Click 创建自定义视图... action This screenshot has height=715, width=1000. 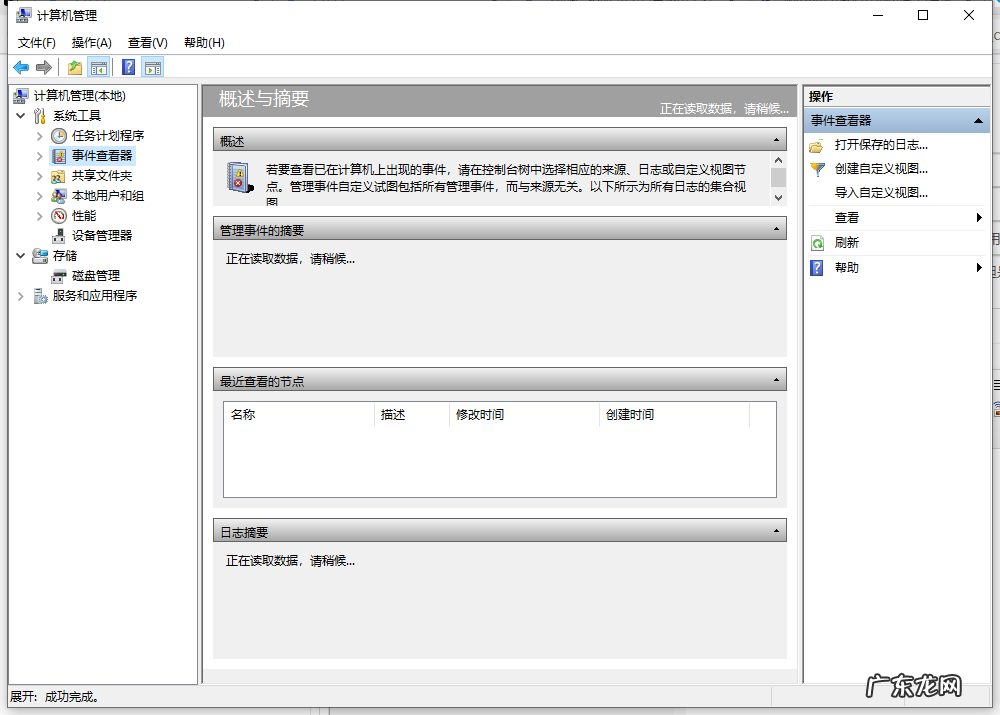pyautogui.click(x=880, y=169)
